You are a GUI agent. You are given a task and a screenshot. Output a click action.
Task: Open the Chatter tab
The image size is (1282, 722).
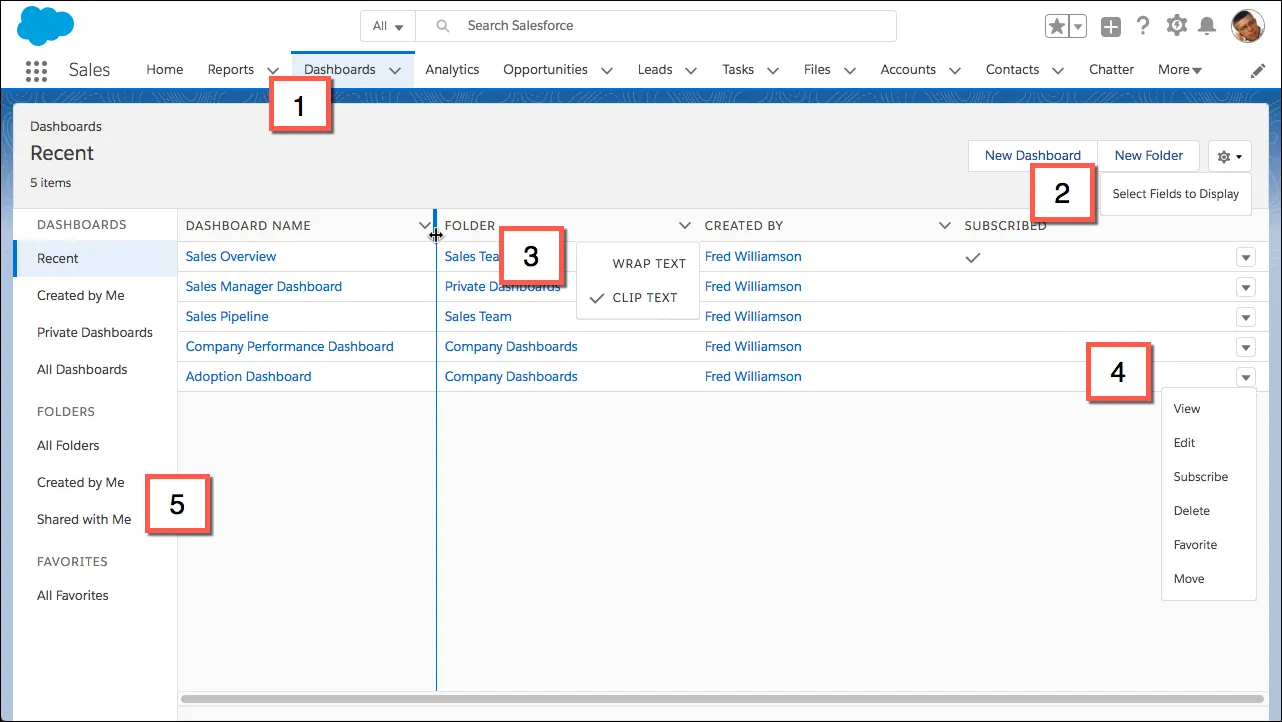click(x=1112, y=70)
